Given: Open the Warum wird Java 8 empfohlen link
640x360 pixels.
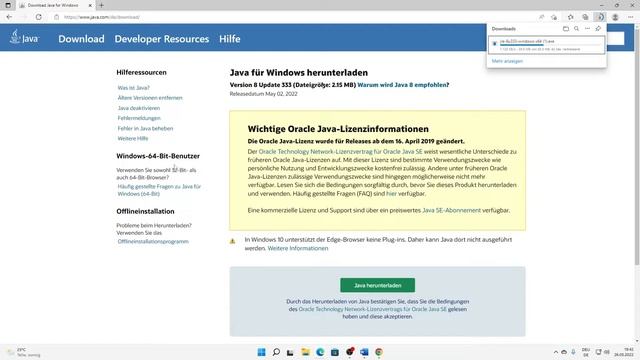Looking at the screenshot, I should point(403,85).
